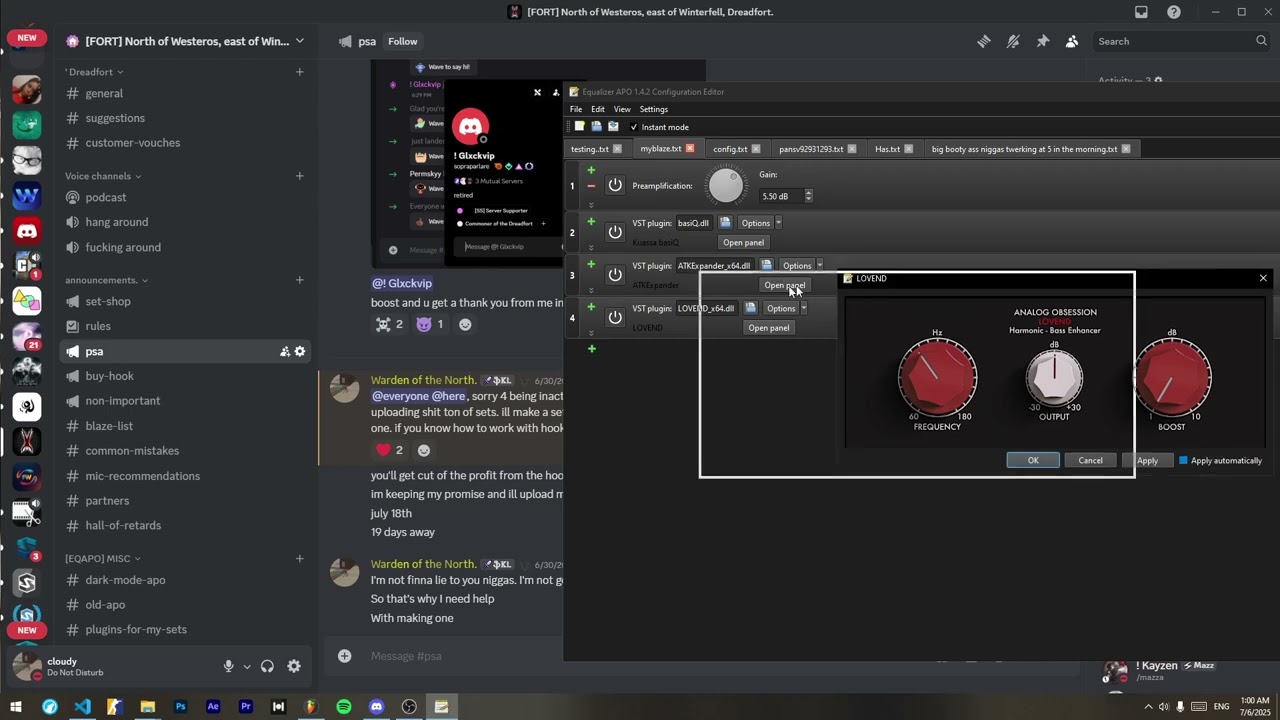
Task: Browse for the ATKExpander_x64.dll plugin file
Action: (766, 266)
